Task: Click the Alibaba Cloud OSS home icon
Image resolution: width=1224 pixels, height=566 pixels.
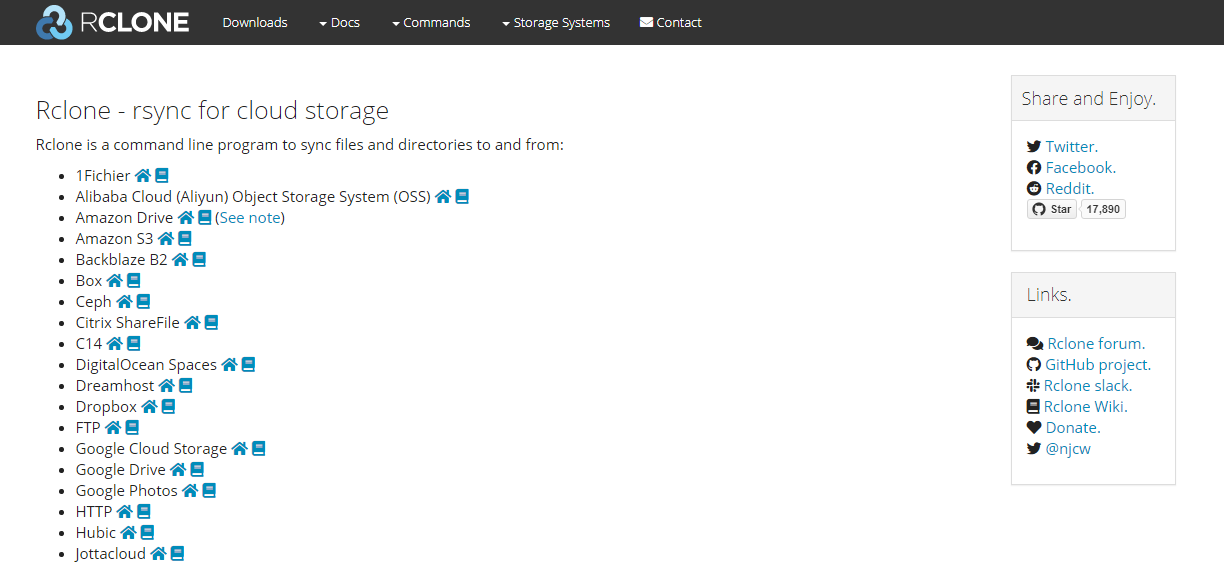Action: (443, 197)
